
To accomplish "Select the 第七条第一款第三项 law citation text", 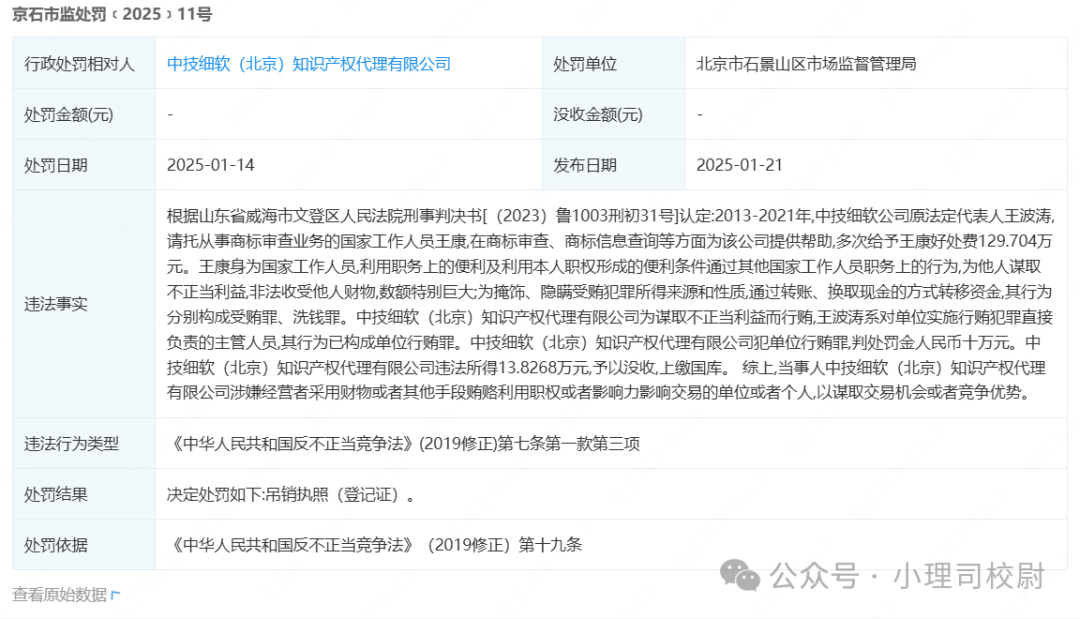I will point(569,443).
